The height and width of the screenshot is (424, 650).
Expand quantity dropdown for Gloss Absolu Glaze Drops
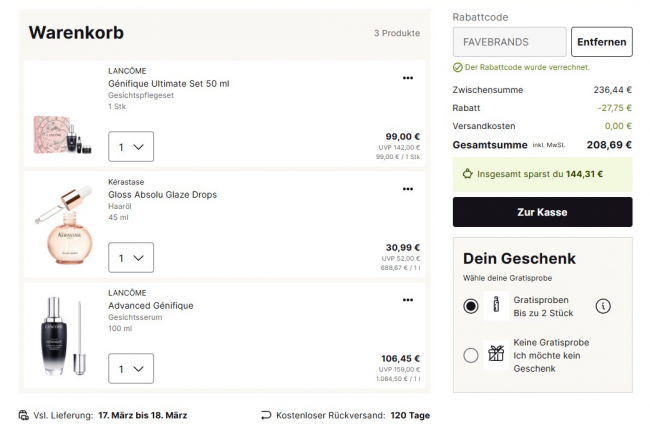[x=131, y=258]
